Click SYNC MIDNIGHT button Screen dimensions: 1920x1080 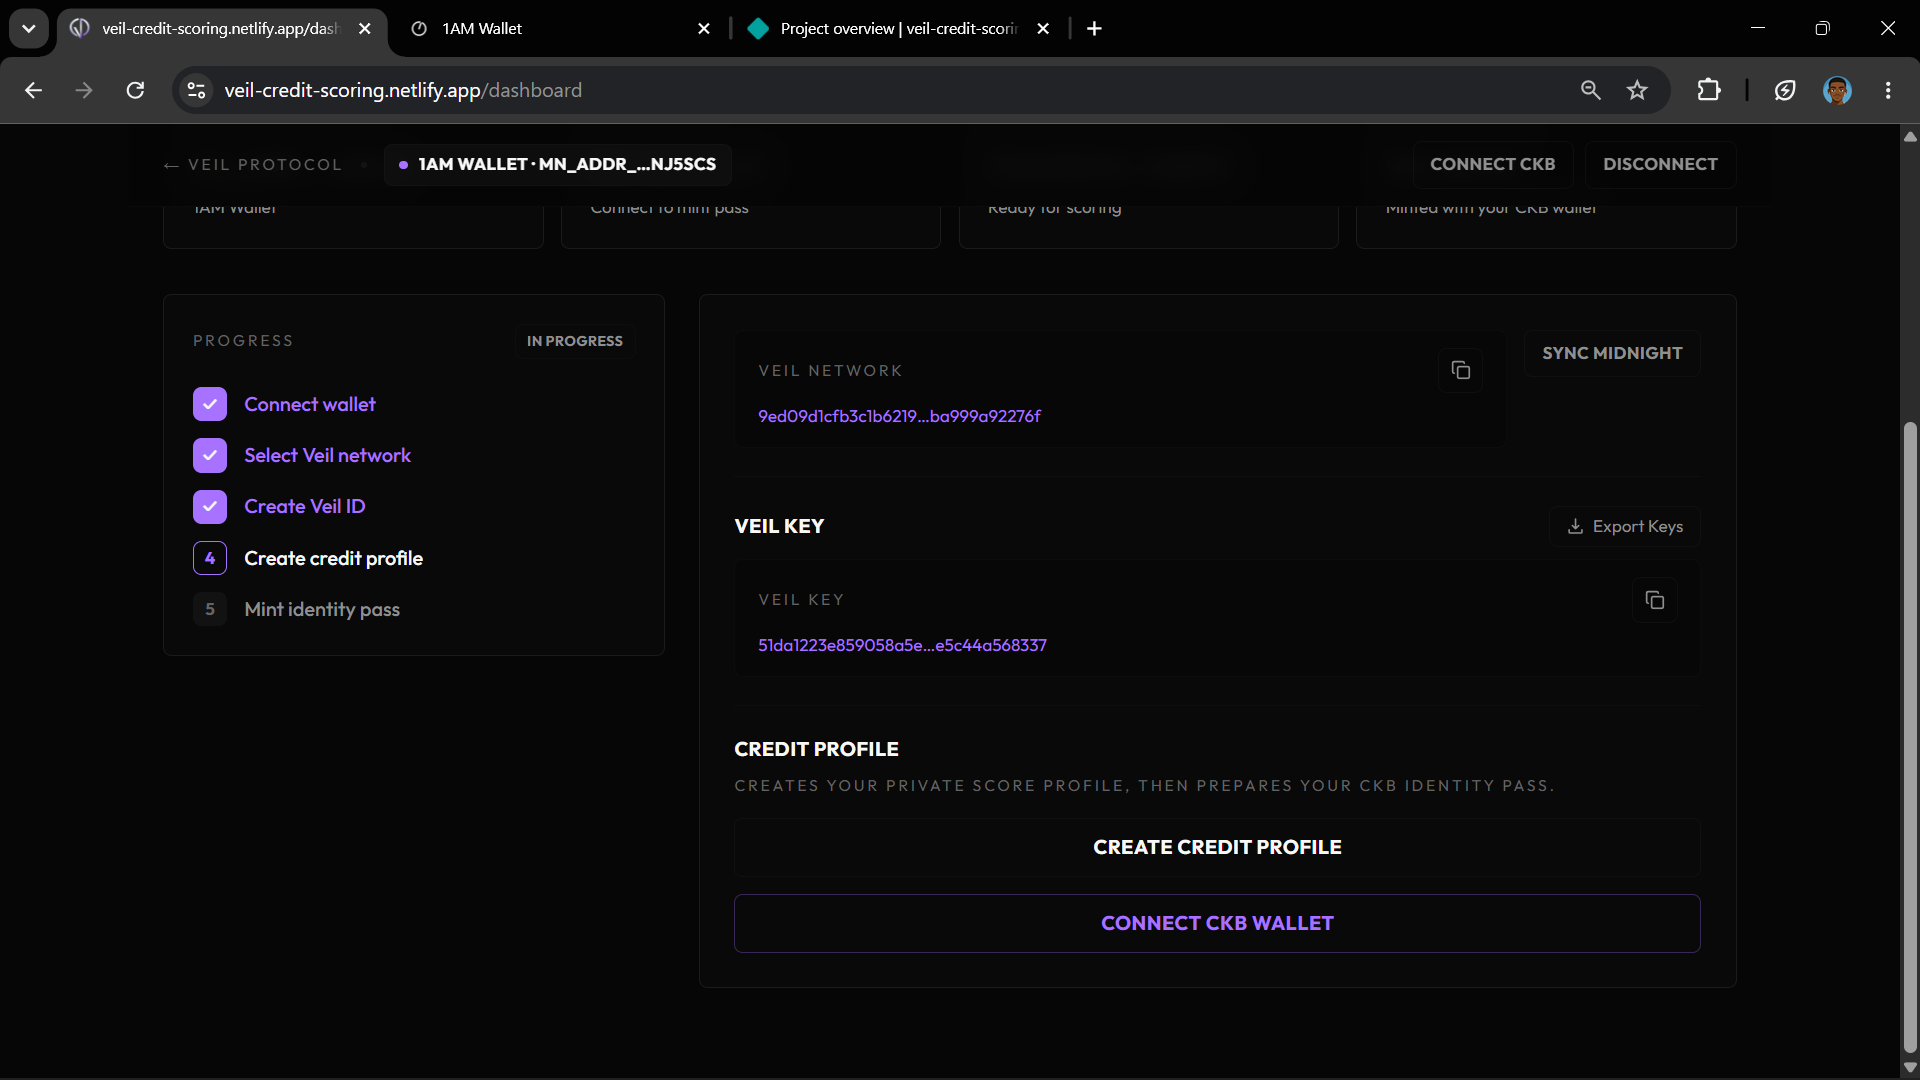coord(1612,353)
